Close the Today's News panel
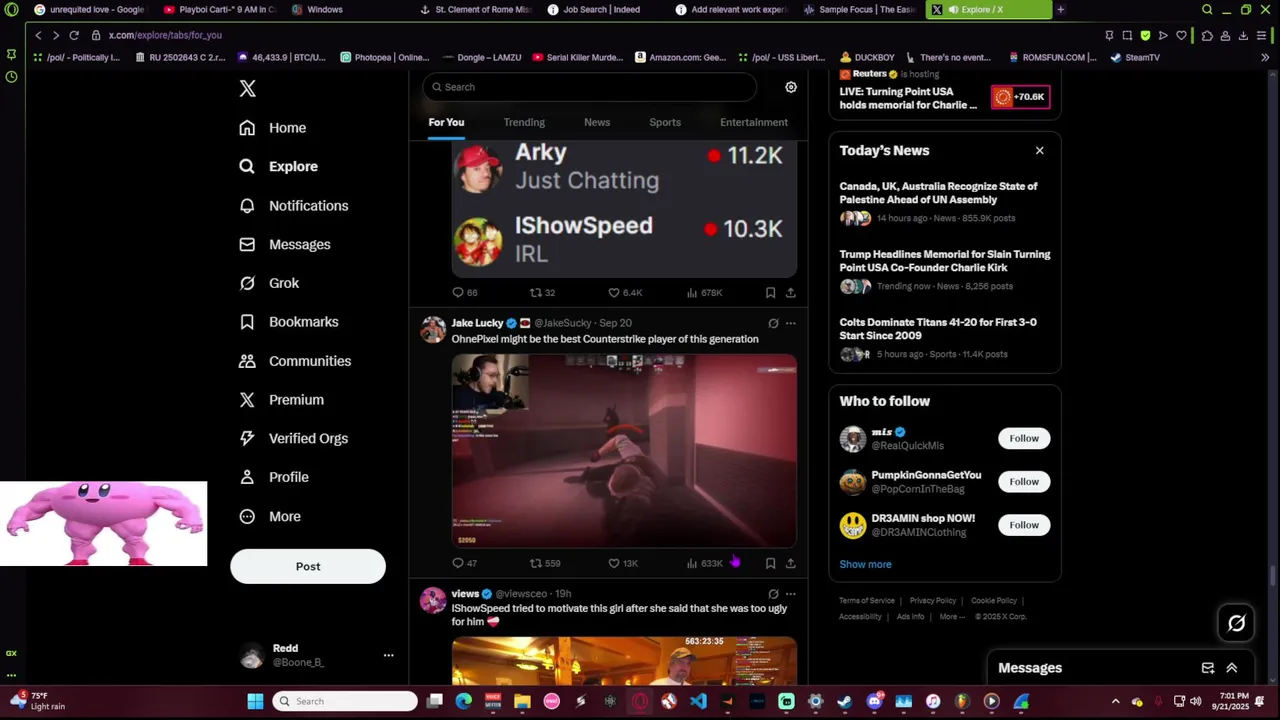 point(1039,151)
